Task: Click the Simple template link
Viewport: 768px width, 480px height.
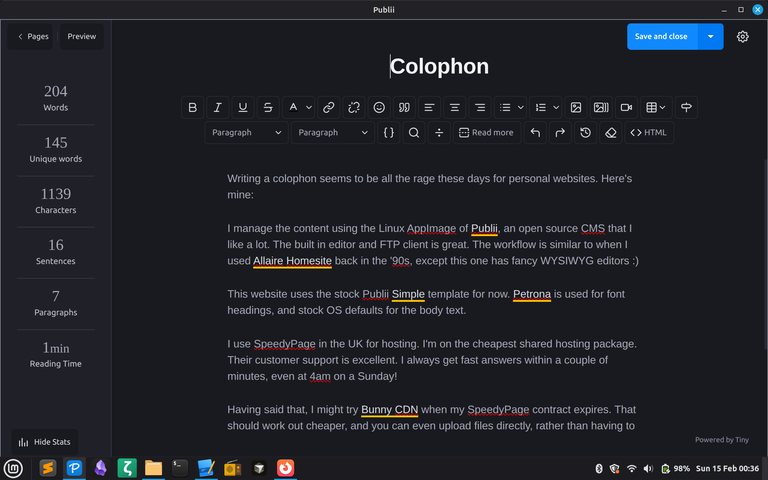Action: [x=408, y=294]
